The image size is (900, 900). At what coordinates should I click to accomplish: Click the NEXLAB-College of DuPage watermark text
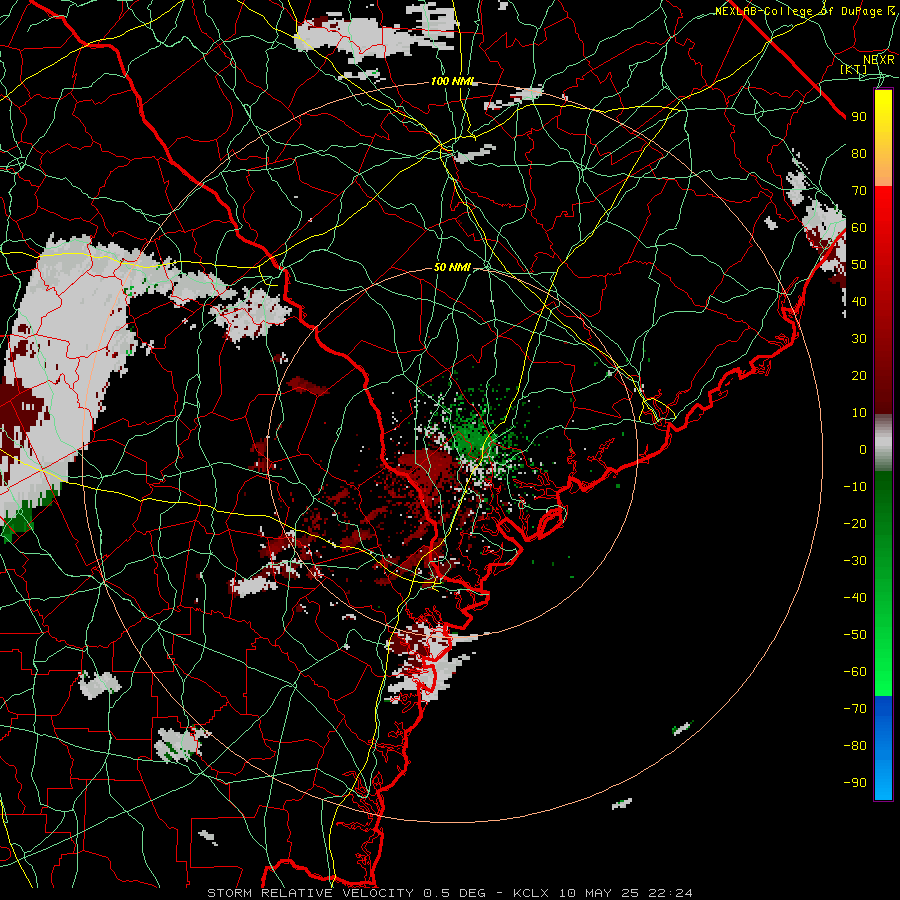pyautogui.click(x=805, y=11)
